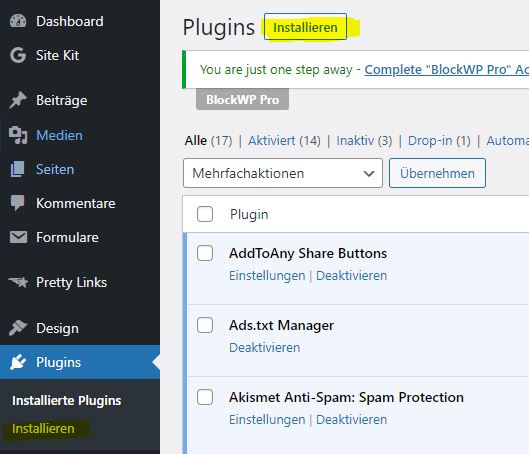This screenshot has height=454, width=529.
Task: Open Installieren submenu under Plugins
Action: [43, 429]
